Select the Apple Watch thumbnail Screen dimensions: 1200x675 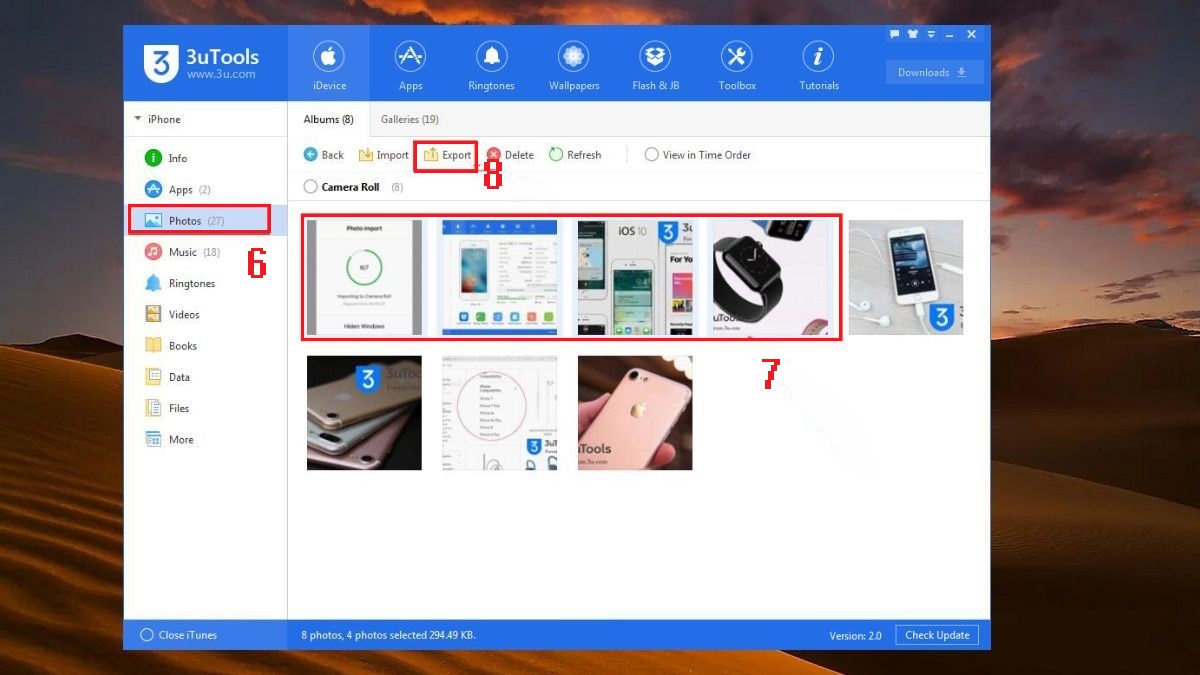pos(770,277)
